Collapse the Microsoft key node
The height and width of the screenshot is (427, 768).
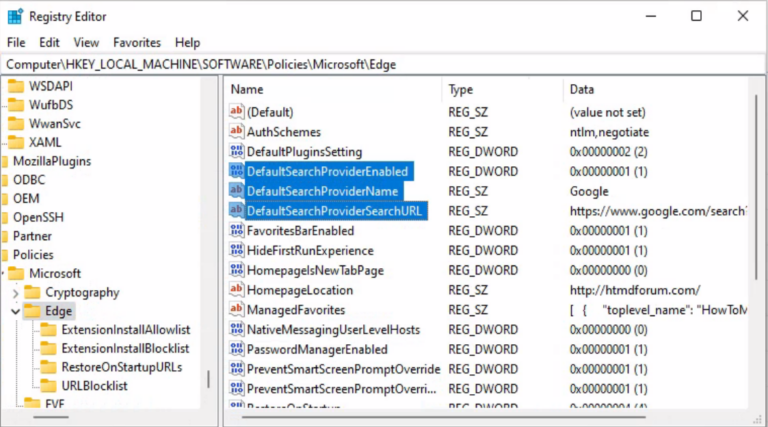coord(4,273)
